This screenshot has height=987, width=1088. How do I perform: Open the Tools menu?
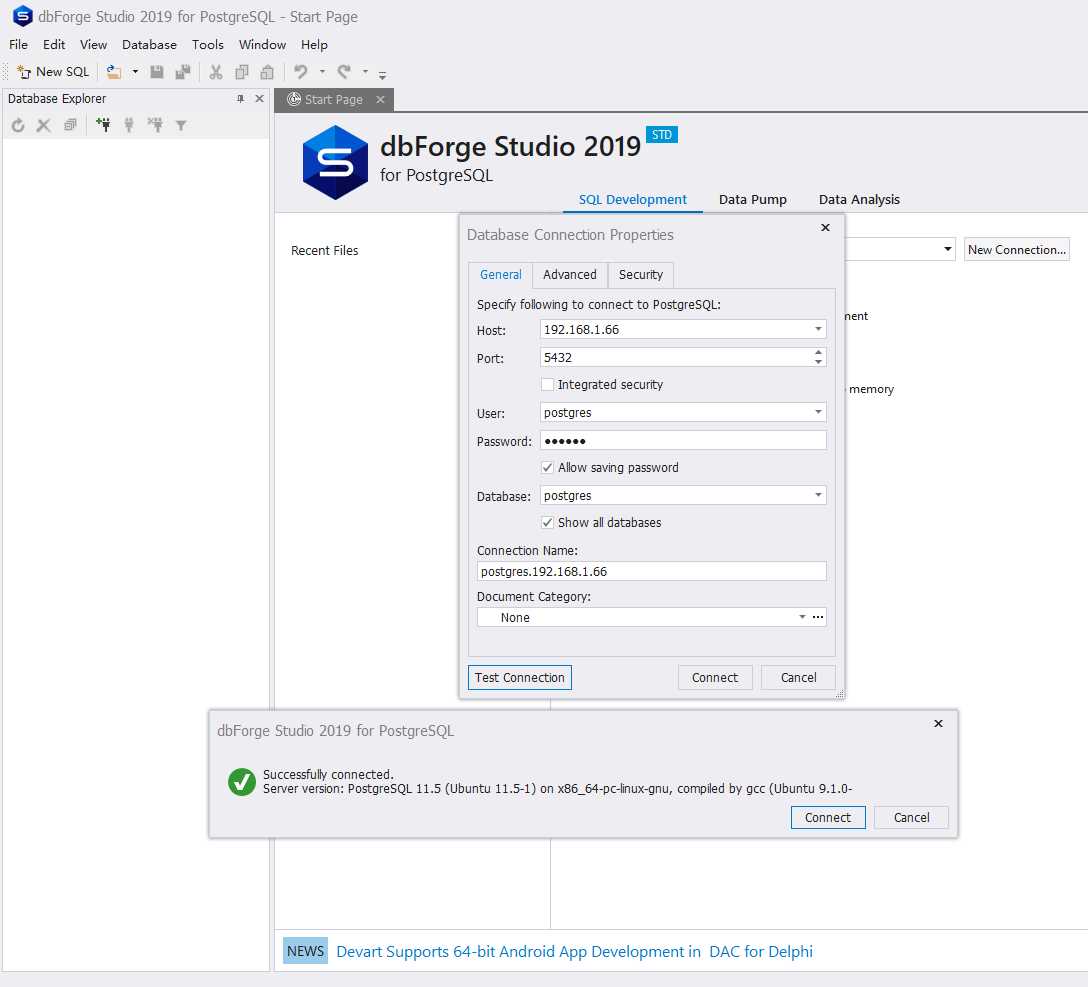207,44
